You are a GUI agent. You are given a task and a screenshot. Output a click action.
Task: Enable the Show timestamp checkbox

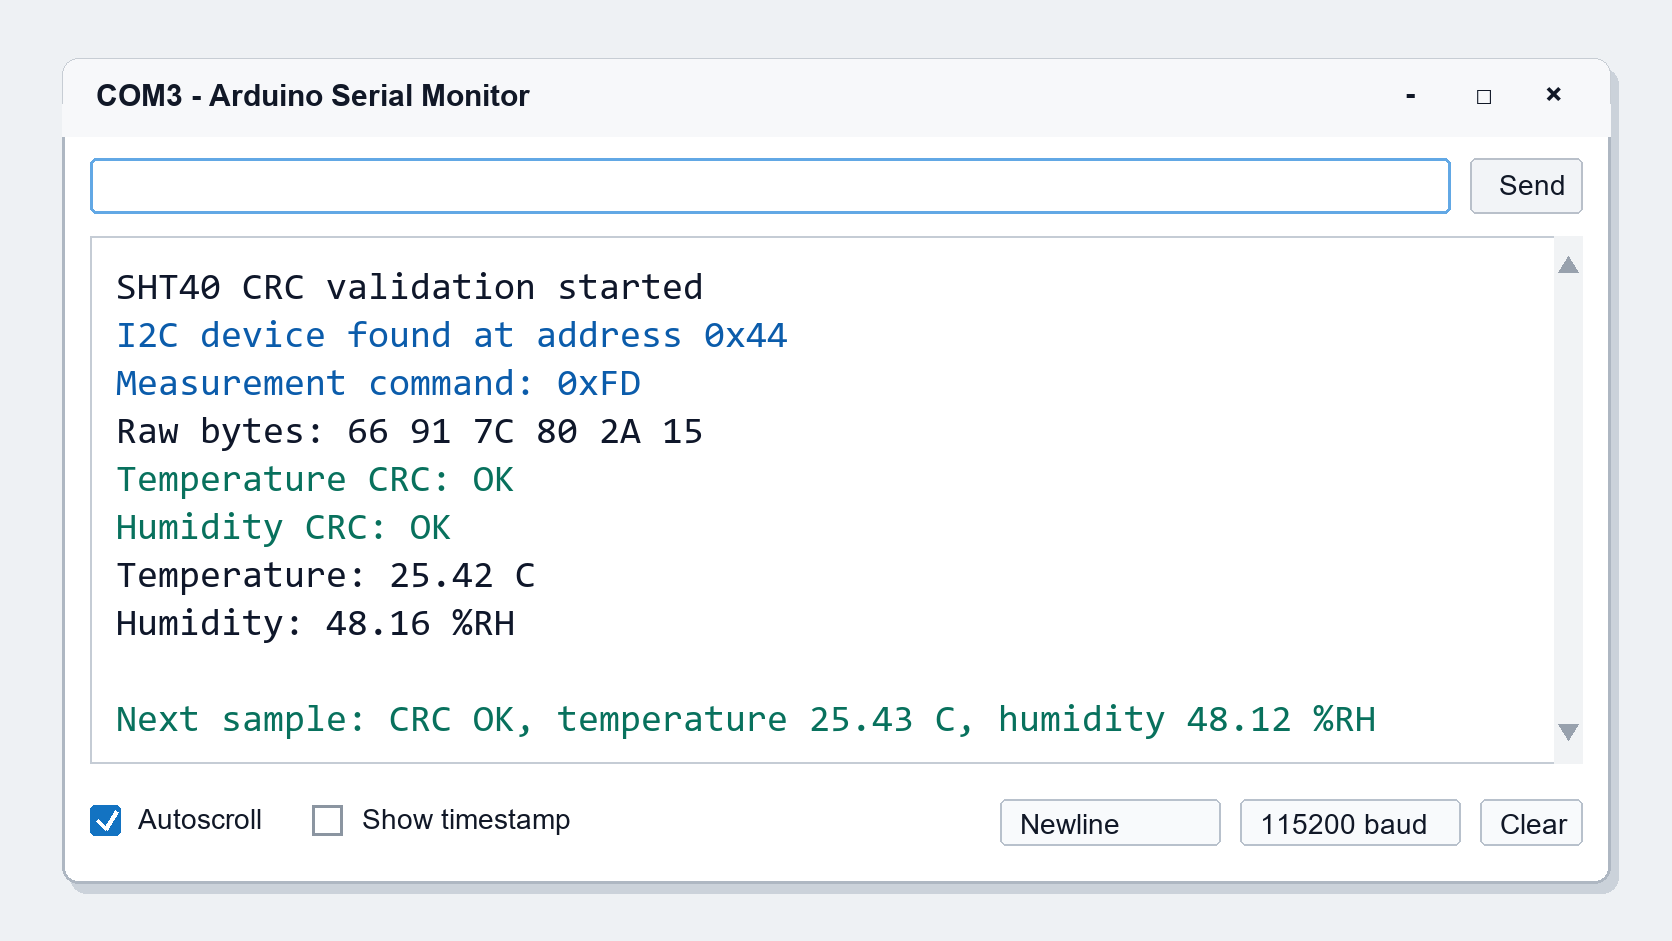click(327, 820)
